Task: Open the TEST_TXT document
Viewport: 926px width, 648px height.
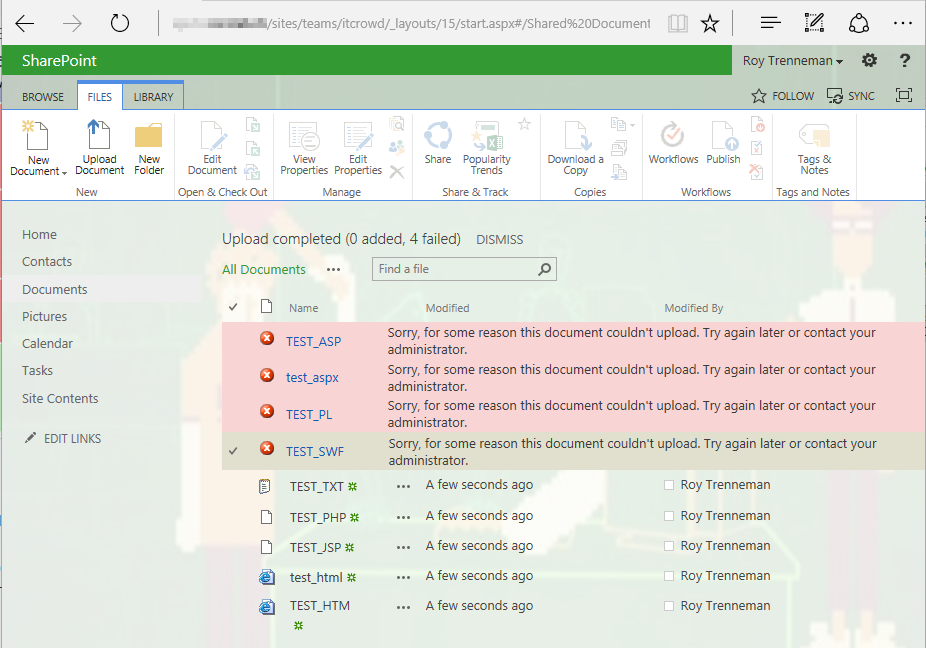Action: (x=317, y=487)
